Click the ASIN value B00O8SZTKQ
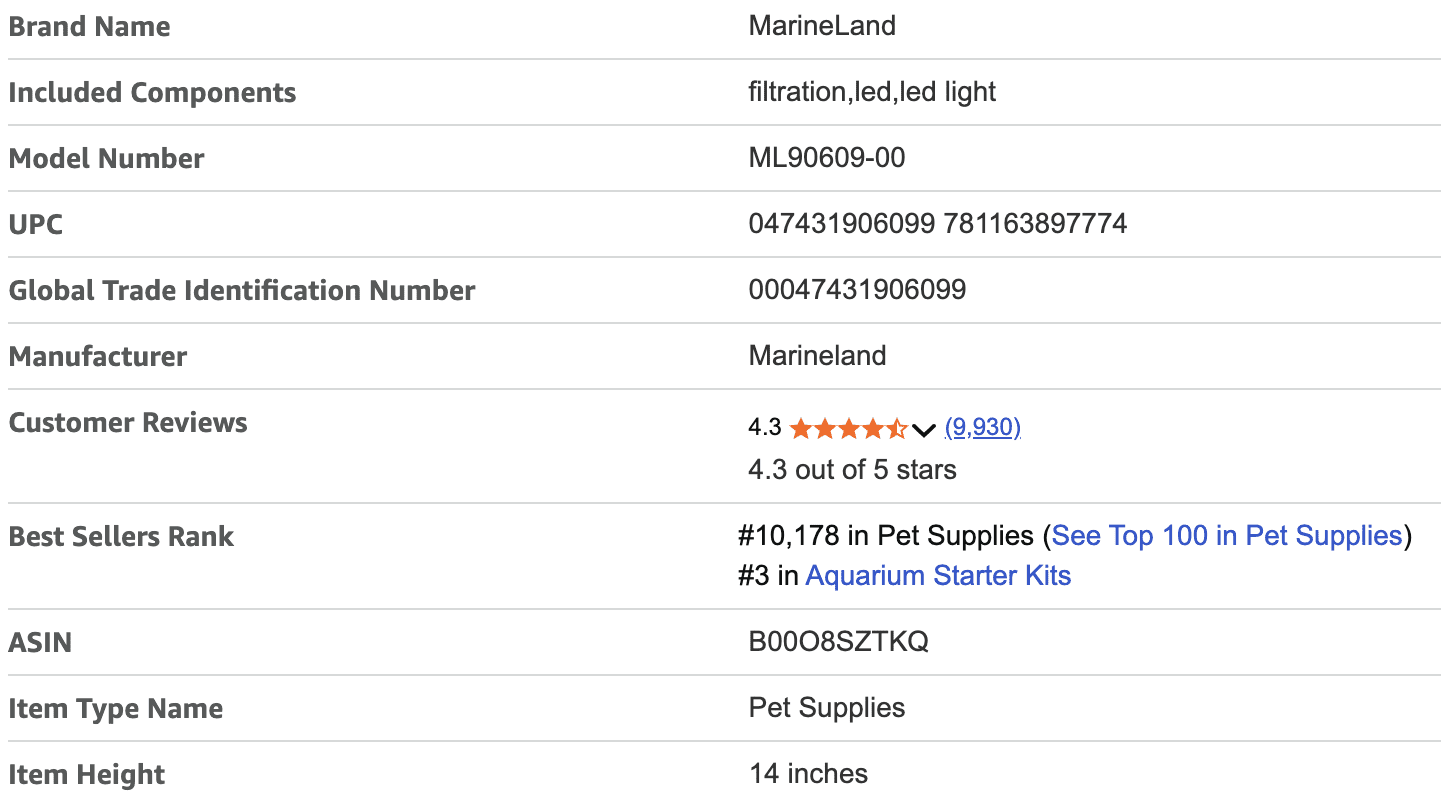This screenshot has width=1450, height=806. click(x=838, y=642)
